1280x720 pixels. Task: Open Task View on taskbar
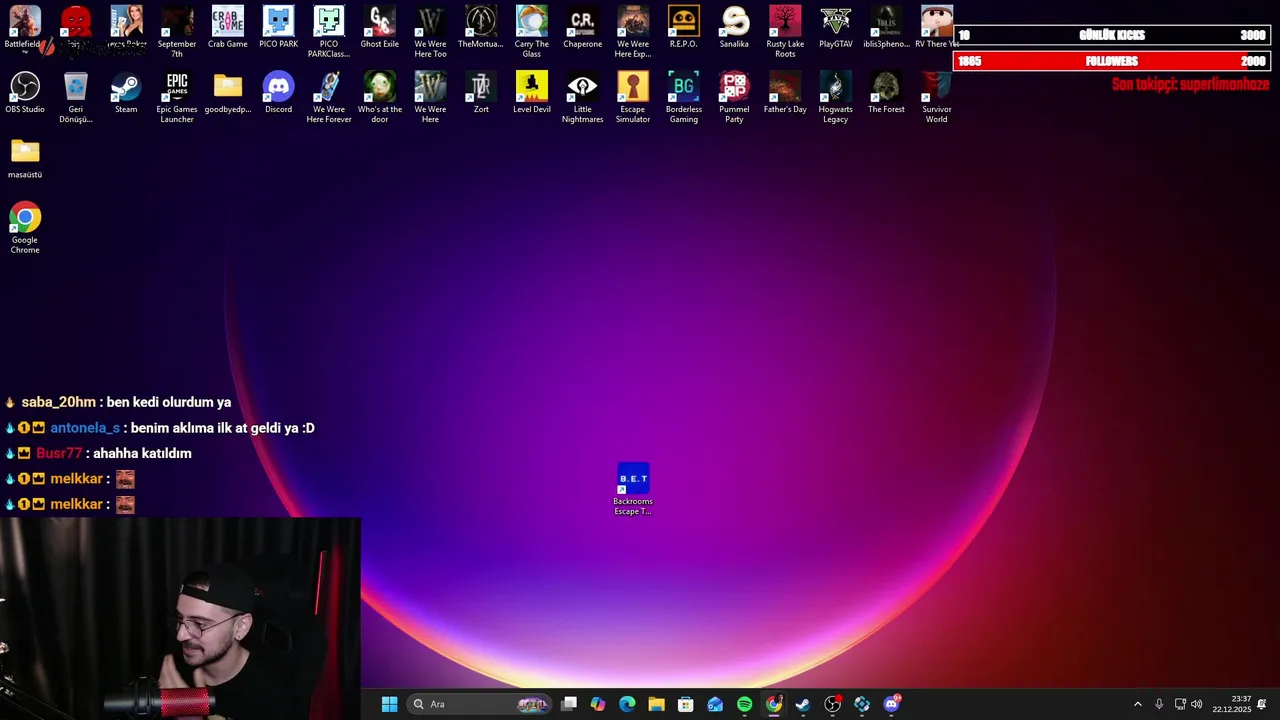point(569,704)
